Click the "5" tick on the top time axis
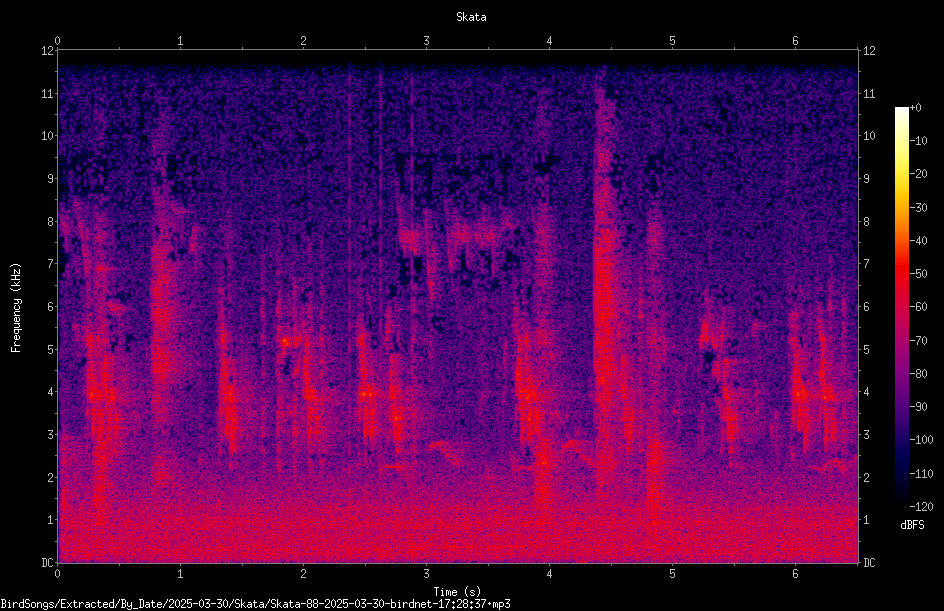944x611 pixels. pos(672,41)
